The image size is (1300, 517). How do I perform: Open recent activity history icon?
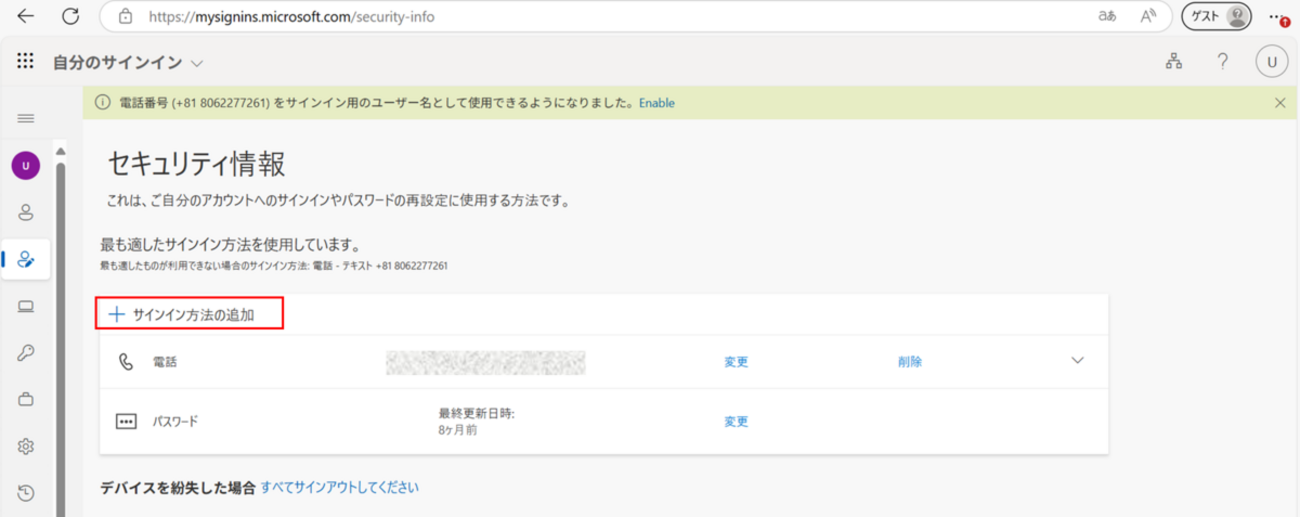tap(26, 492)
